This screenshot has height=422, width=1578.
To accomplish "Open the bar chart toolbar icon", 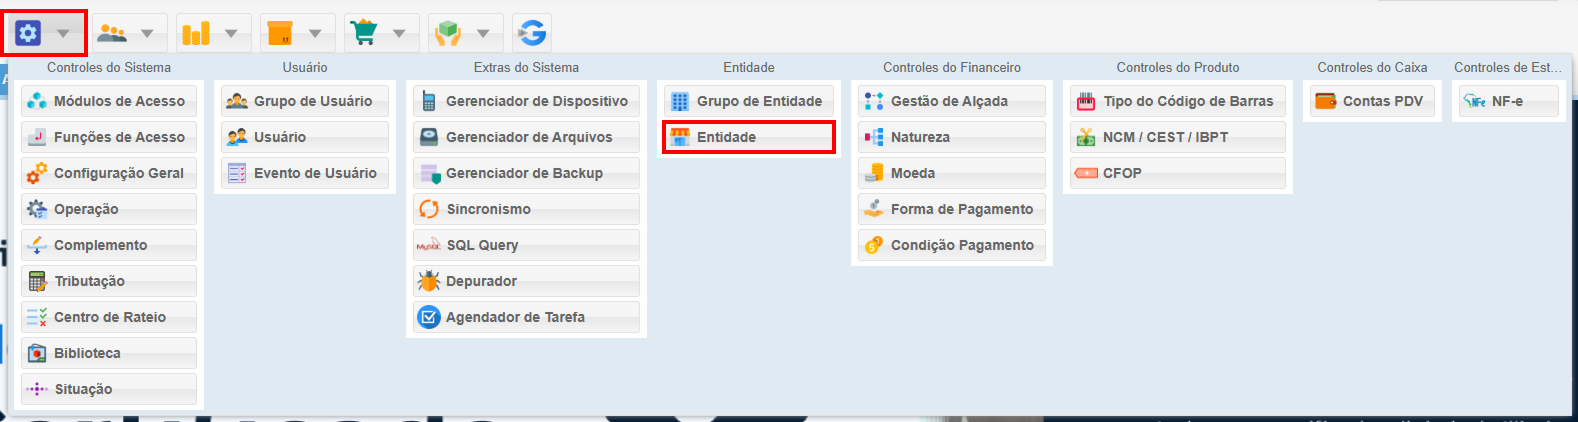I will (x=196, y=33).
